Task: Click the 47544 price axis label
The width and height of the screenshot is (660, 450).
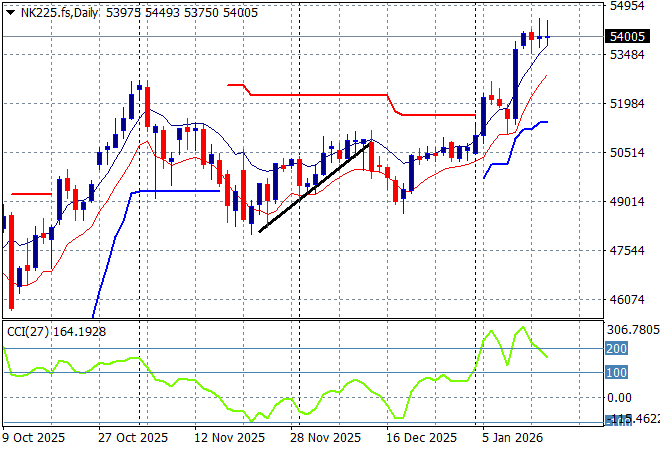Action: (627, 250)
